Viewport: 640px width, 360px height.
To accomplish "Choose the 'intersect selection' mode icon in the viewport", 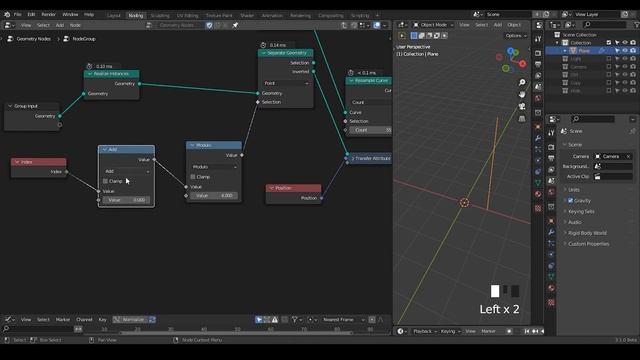I will tap(444, 36).
